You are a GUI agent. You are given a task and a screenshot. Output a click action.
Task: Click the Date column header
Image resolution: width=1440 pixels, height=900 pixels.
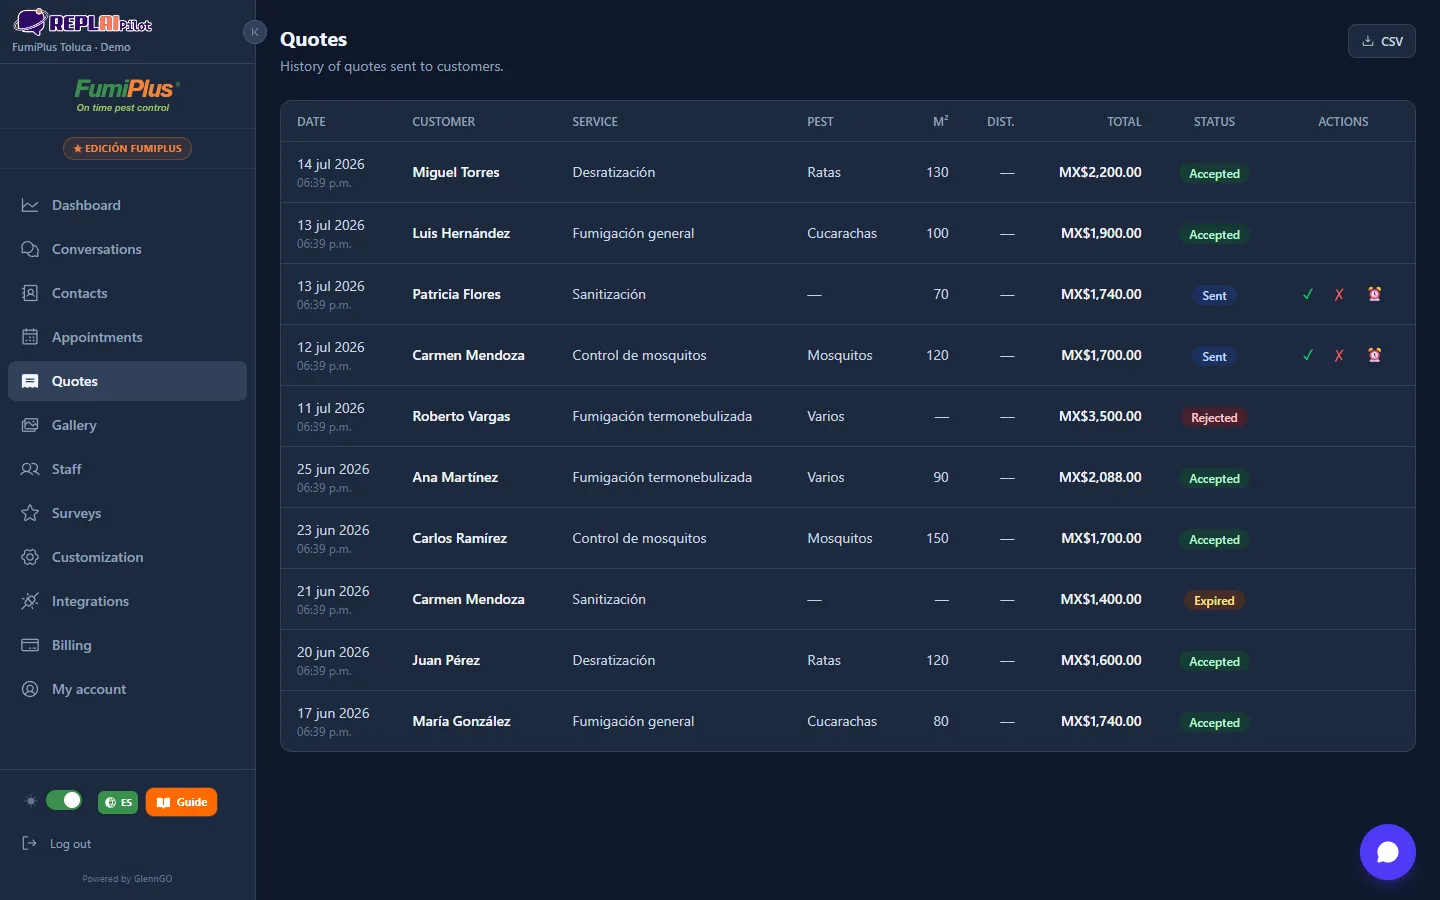point(311,122)
